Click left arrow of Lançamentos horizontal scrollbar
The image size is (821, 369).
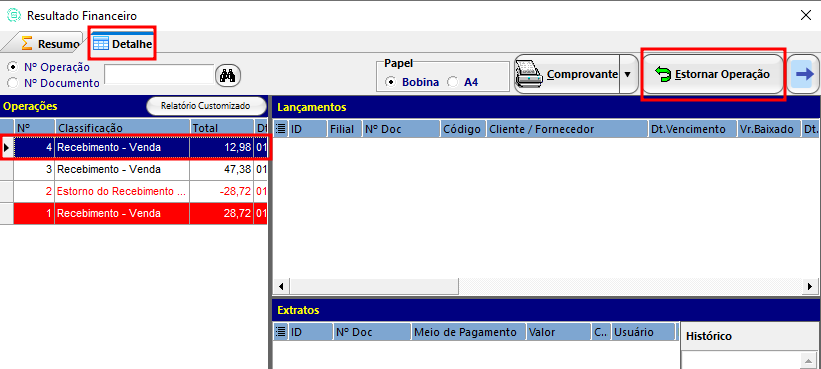[281, 286]
